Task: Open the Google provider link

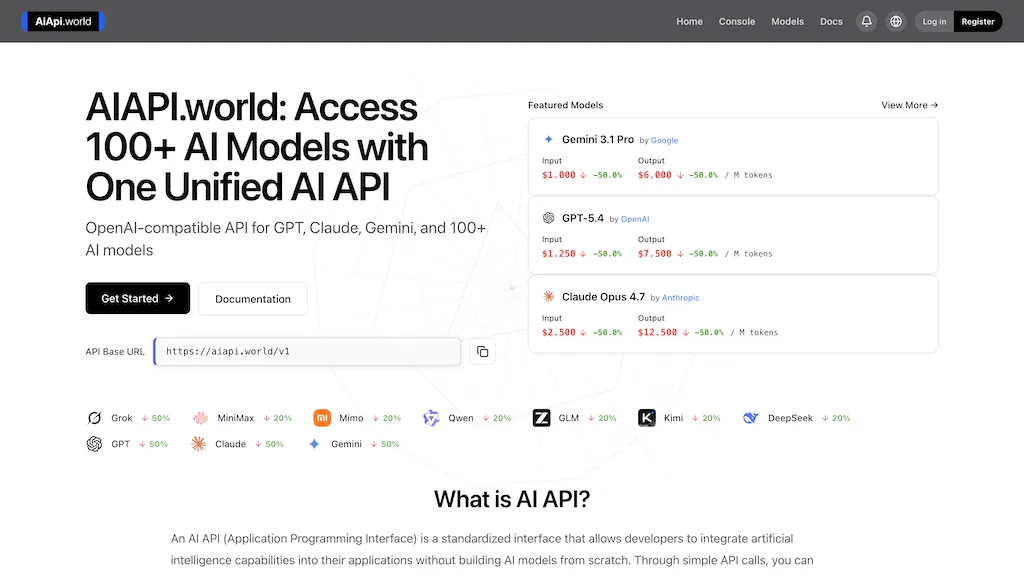Action: (x=664, y=140)
